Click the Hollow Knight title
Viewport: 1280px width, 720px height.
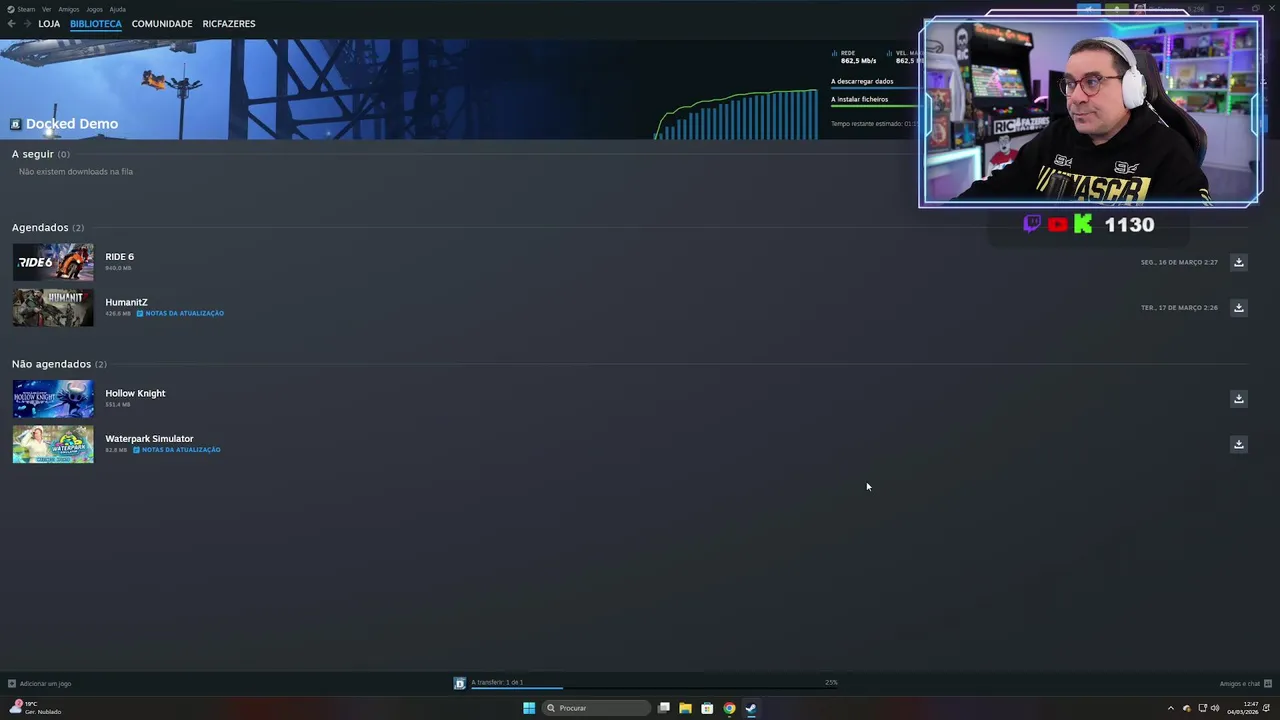pyautogui.click(x=135, y=393)
